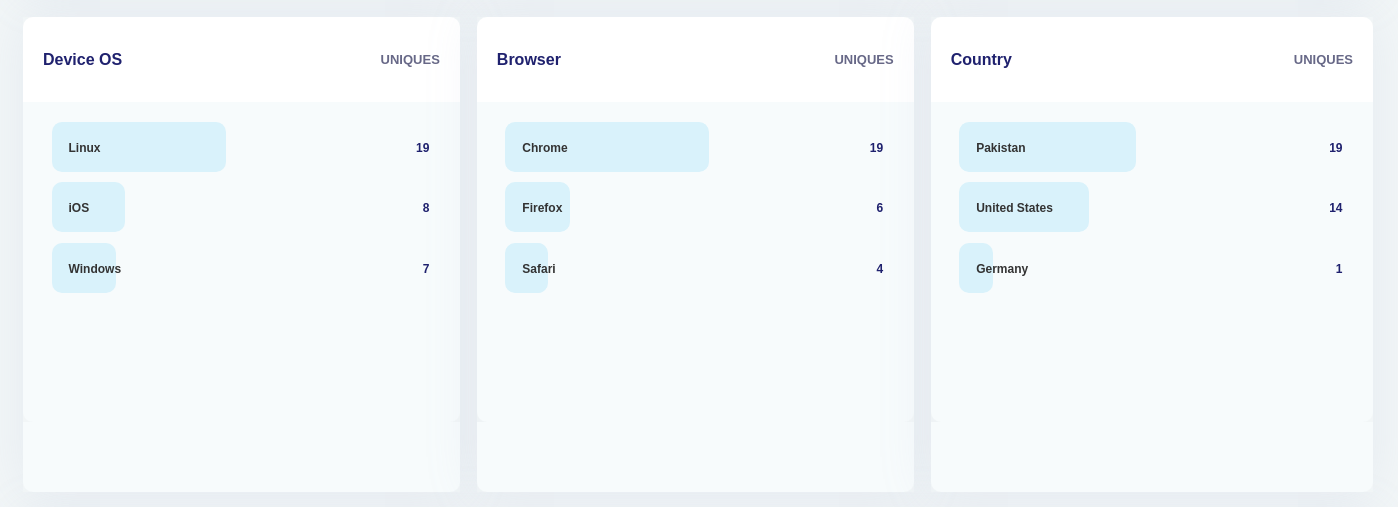
Task: Click United States unique count 14
Action: [x=1336, y=208]
